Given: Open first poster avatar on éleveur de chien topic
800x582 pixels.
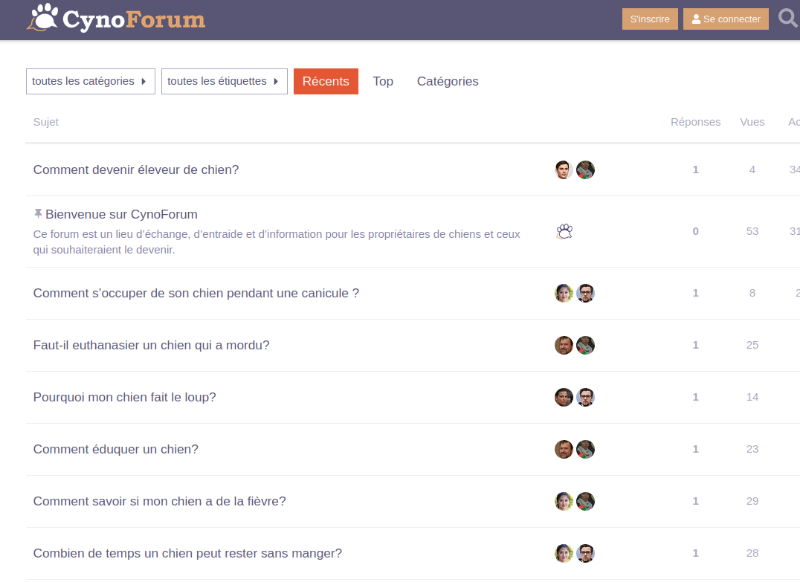Looking at the screenshot, I should point(564,170).
